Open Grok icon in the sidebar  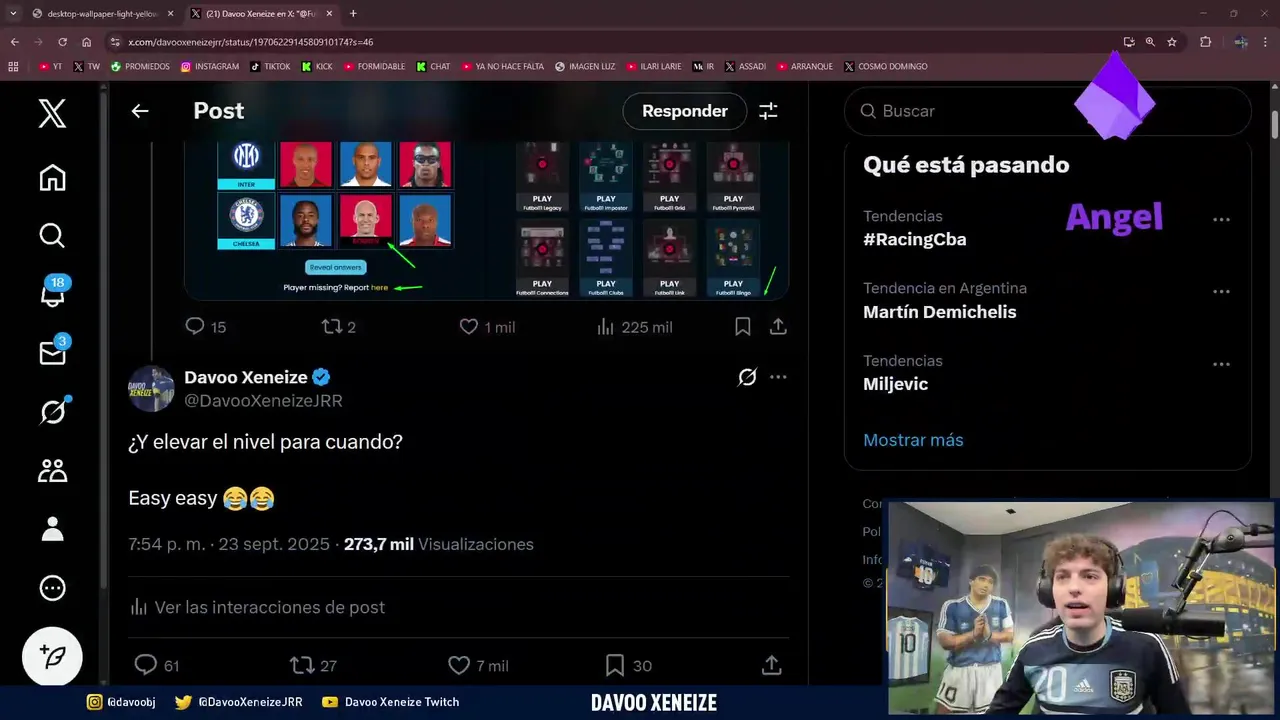(52, 411)
